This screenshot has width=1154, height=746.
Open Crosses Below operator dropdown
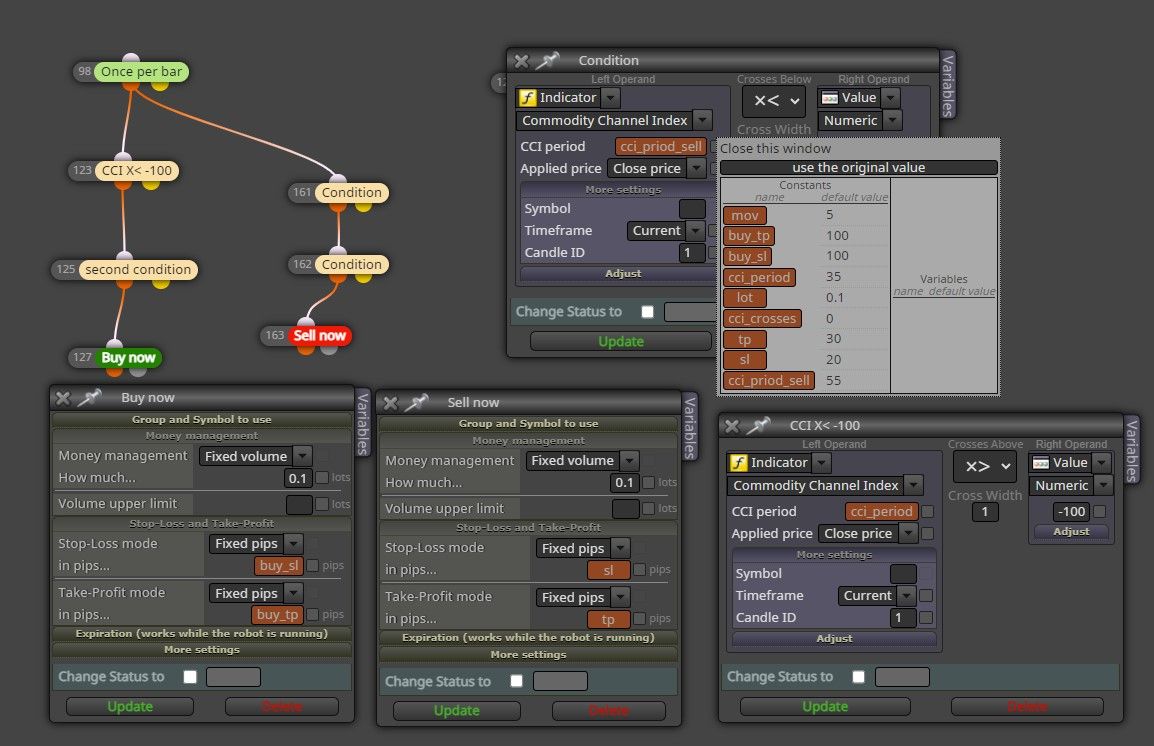(774, 101)
